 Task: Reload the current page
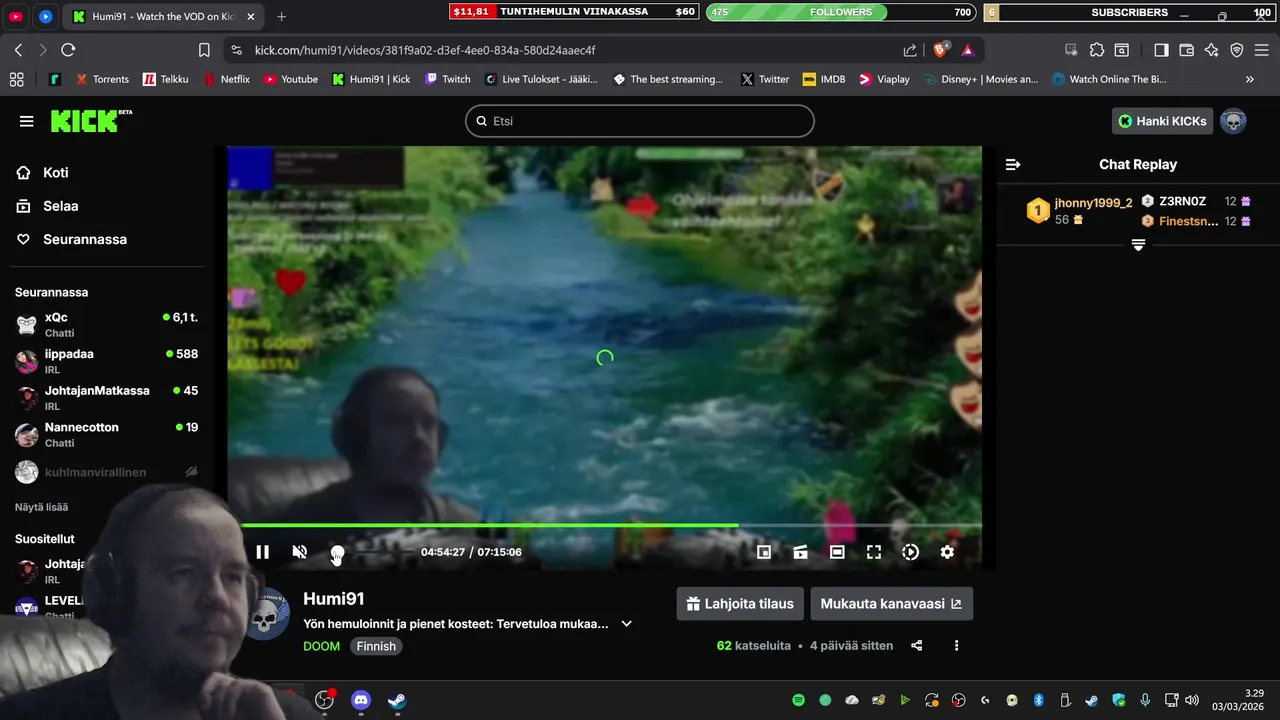click(68, 50)
